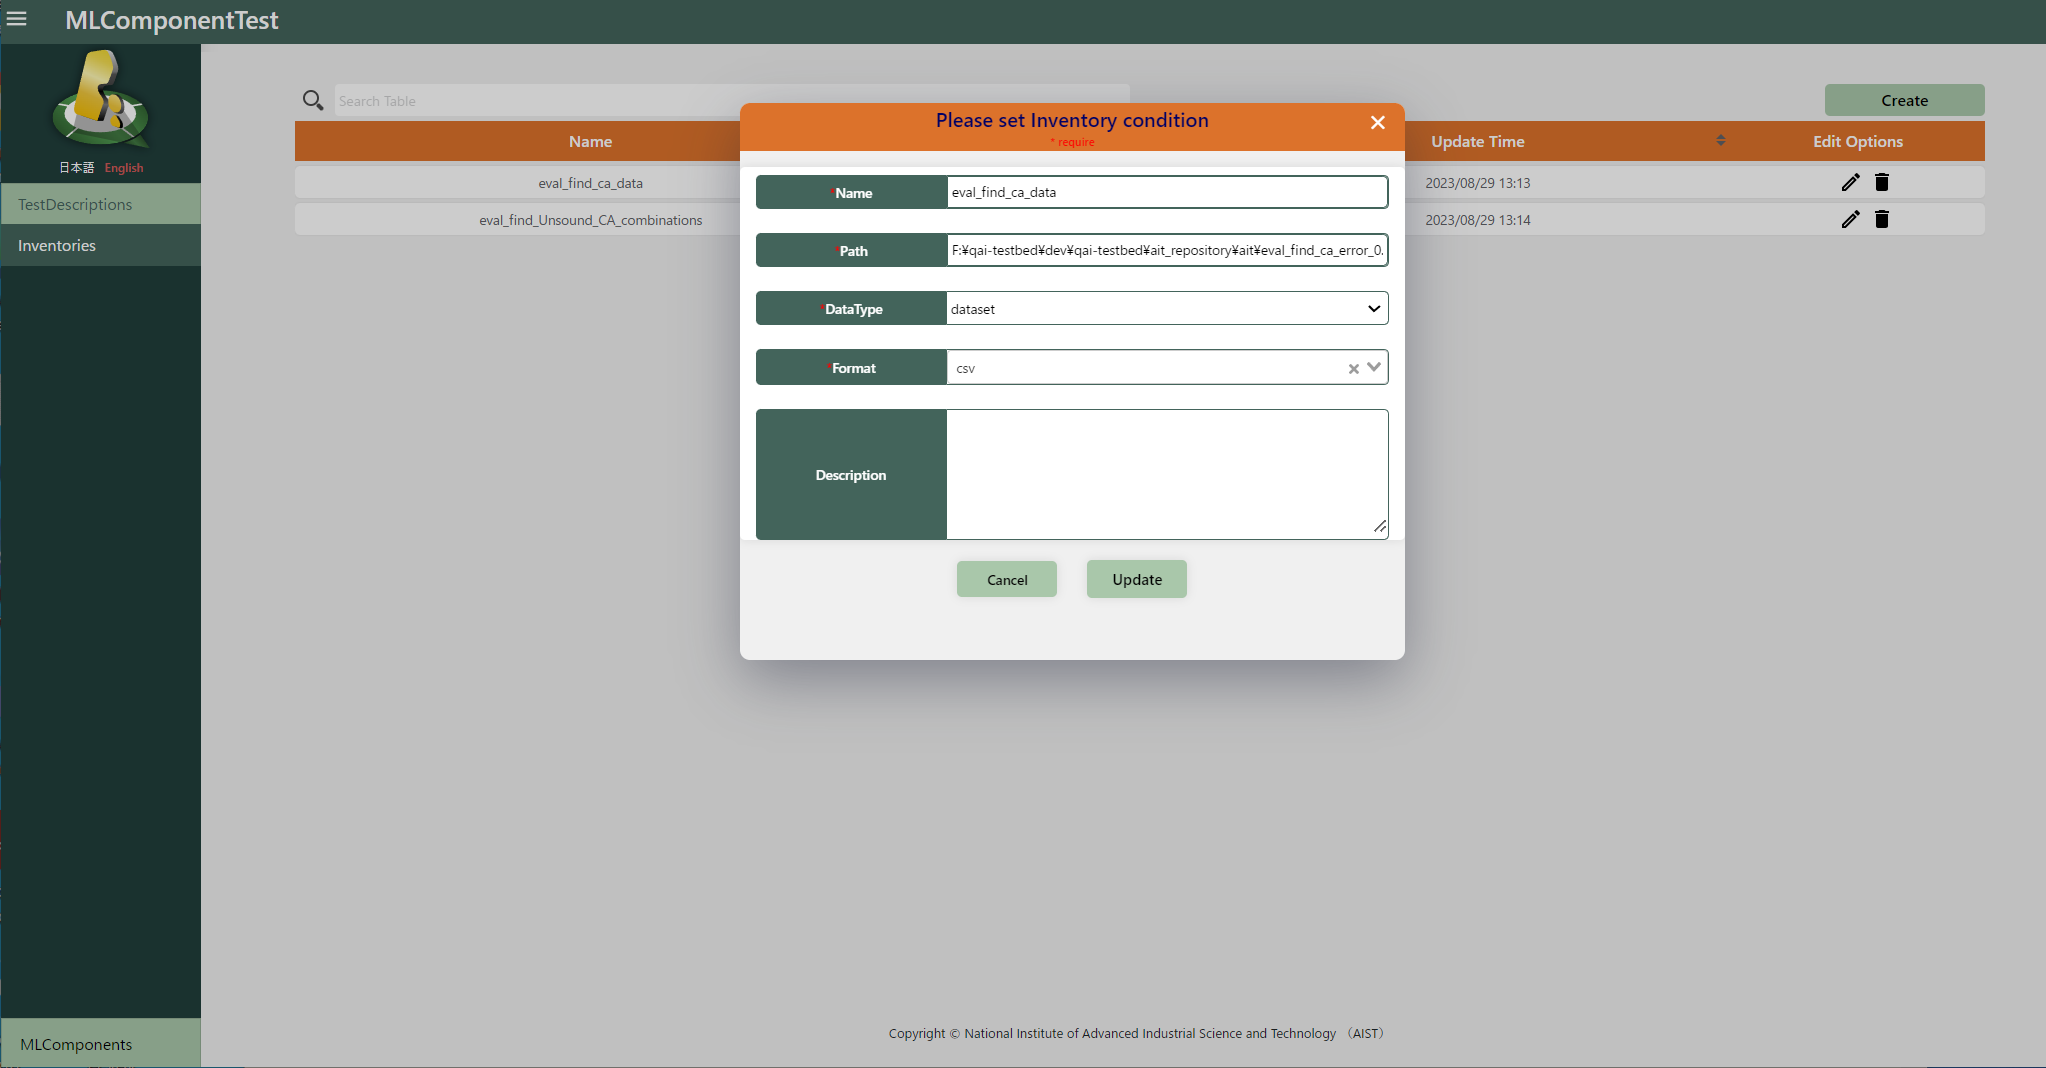Open MLComponents at sidebar bottom
Image resolution: width=2046 pixels, height=1068 pixels.
76,1044
